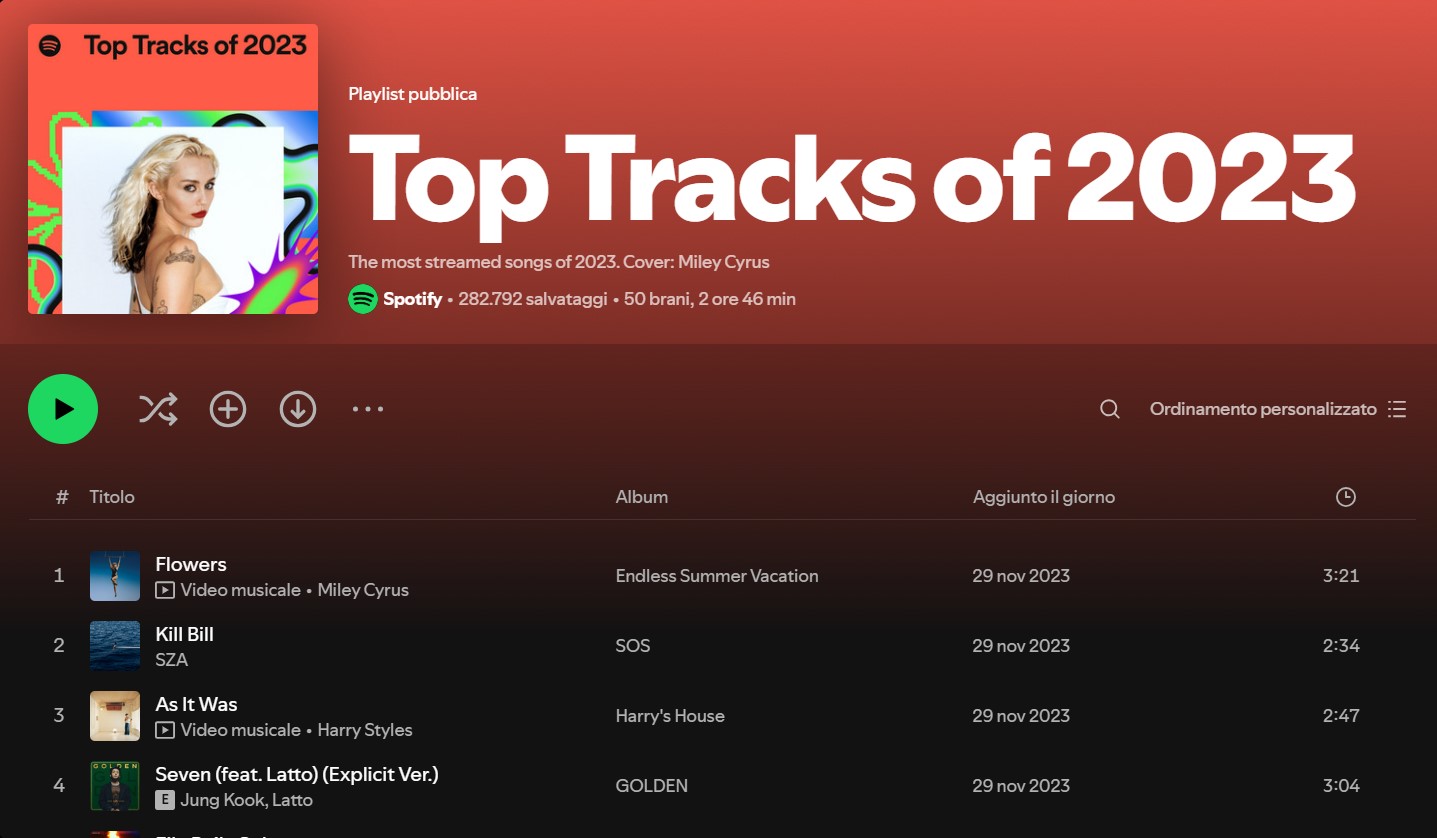The image size is (1437, 838).
Task: Click the As It Was album artwork thumbnail
Action: tap(115, 716)
